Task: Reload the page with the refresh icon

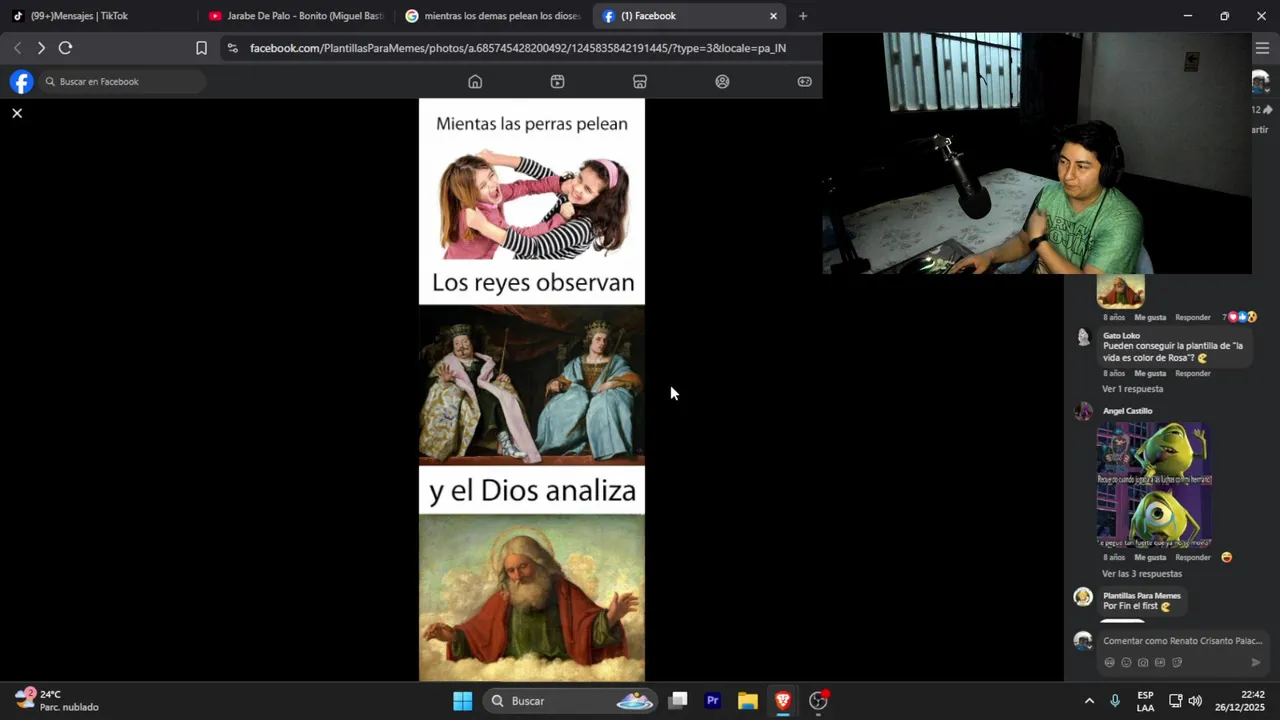Action: tap(65, 48)
